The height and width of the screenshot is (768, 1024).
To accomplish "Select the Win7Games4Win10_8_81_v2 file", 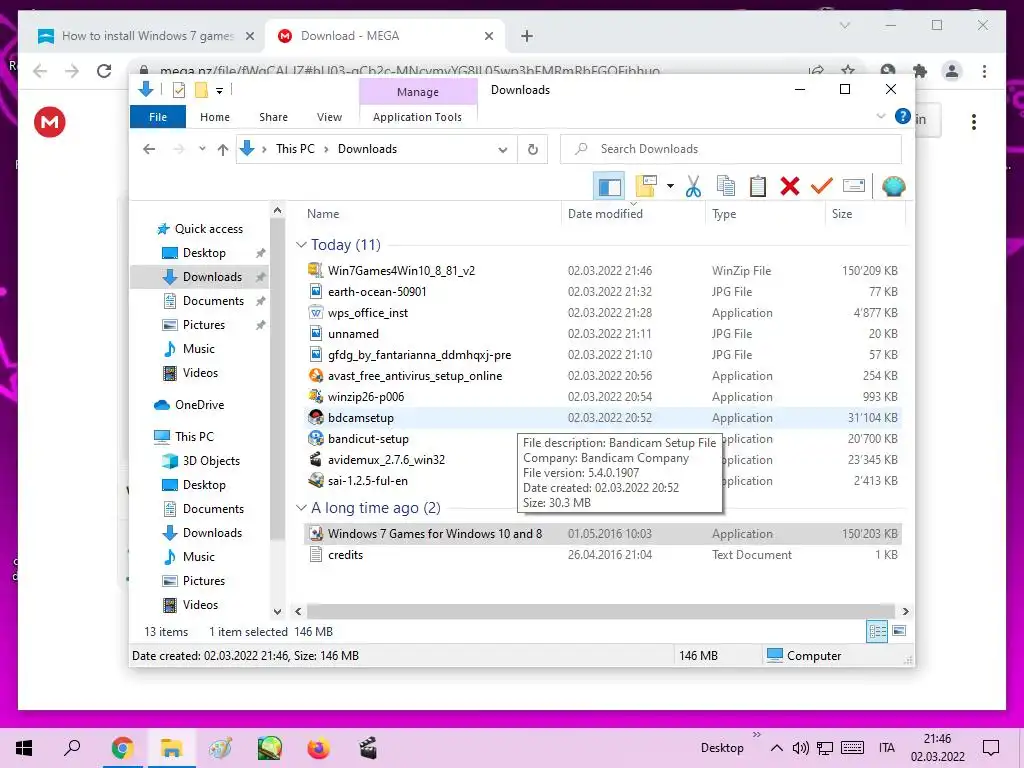I will [603, 270].
